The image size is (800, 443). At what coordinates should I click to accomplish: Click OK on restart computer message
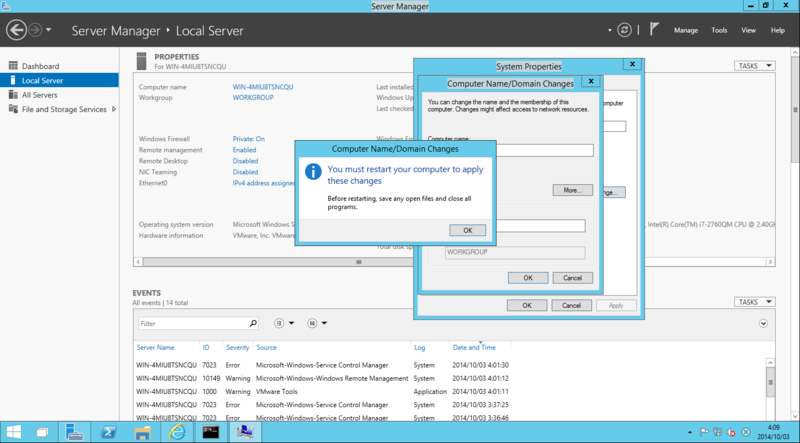467,230
